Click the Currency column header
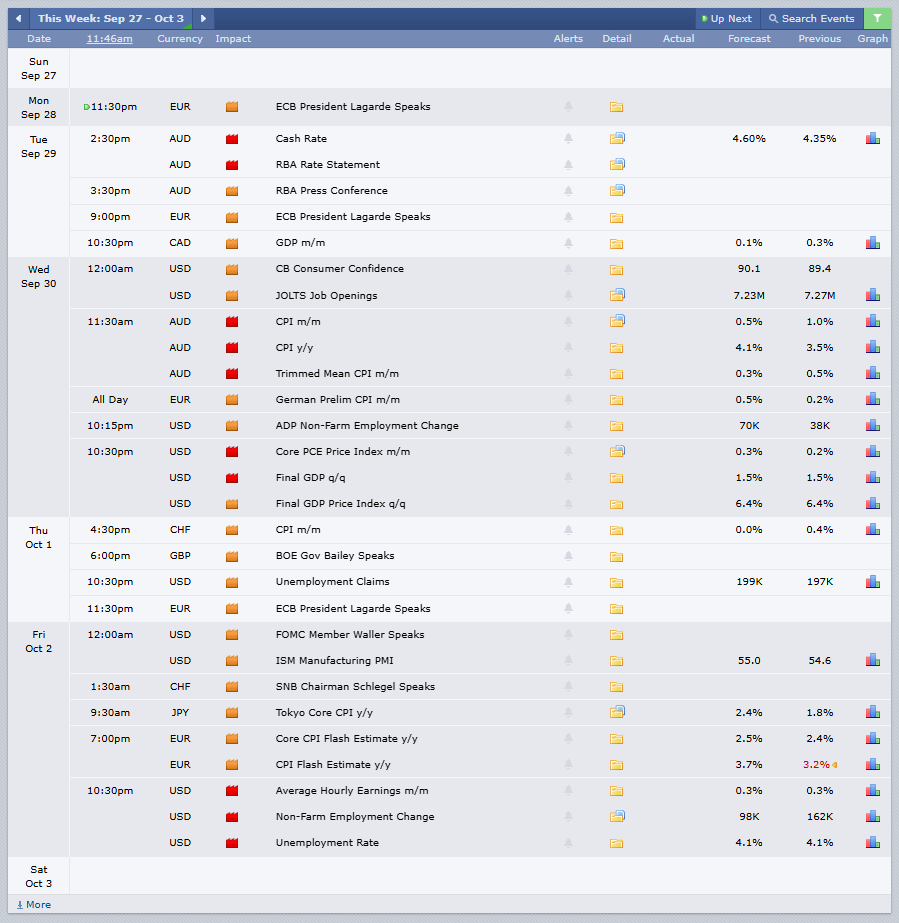Viewport: 899px width, 923px height. click(x=180, y=39)
